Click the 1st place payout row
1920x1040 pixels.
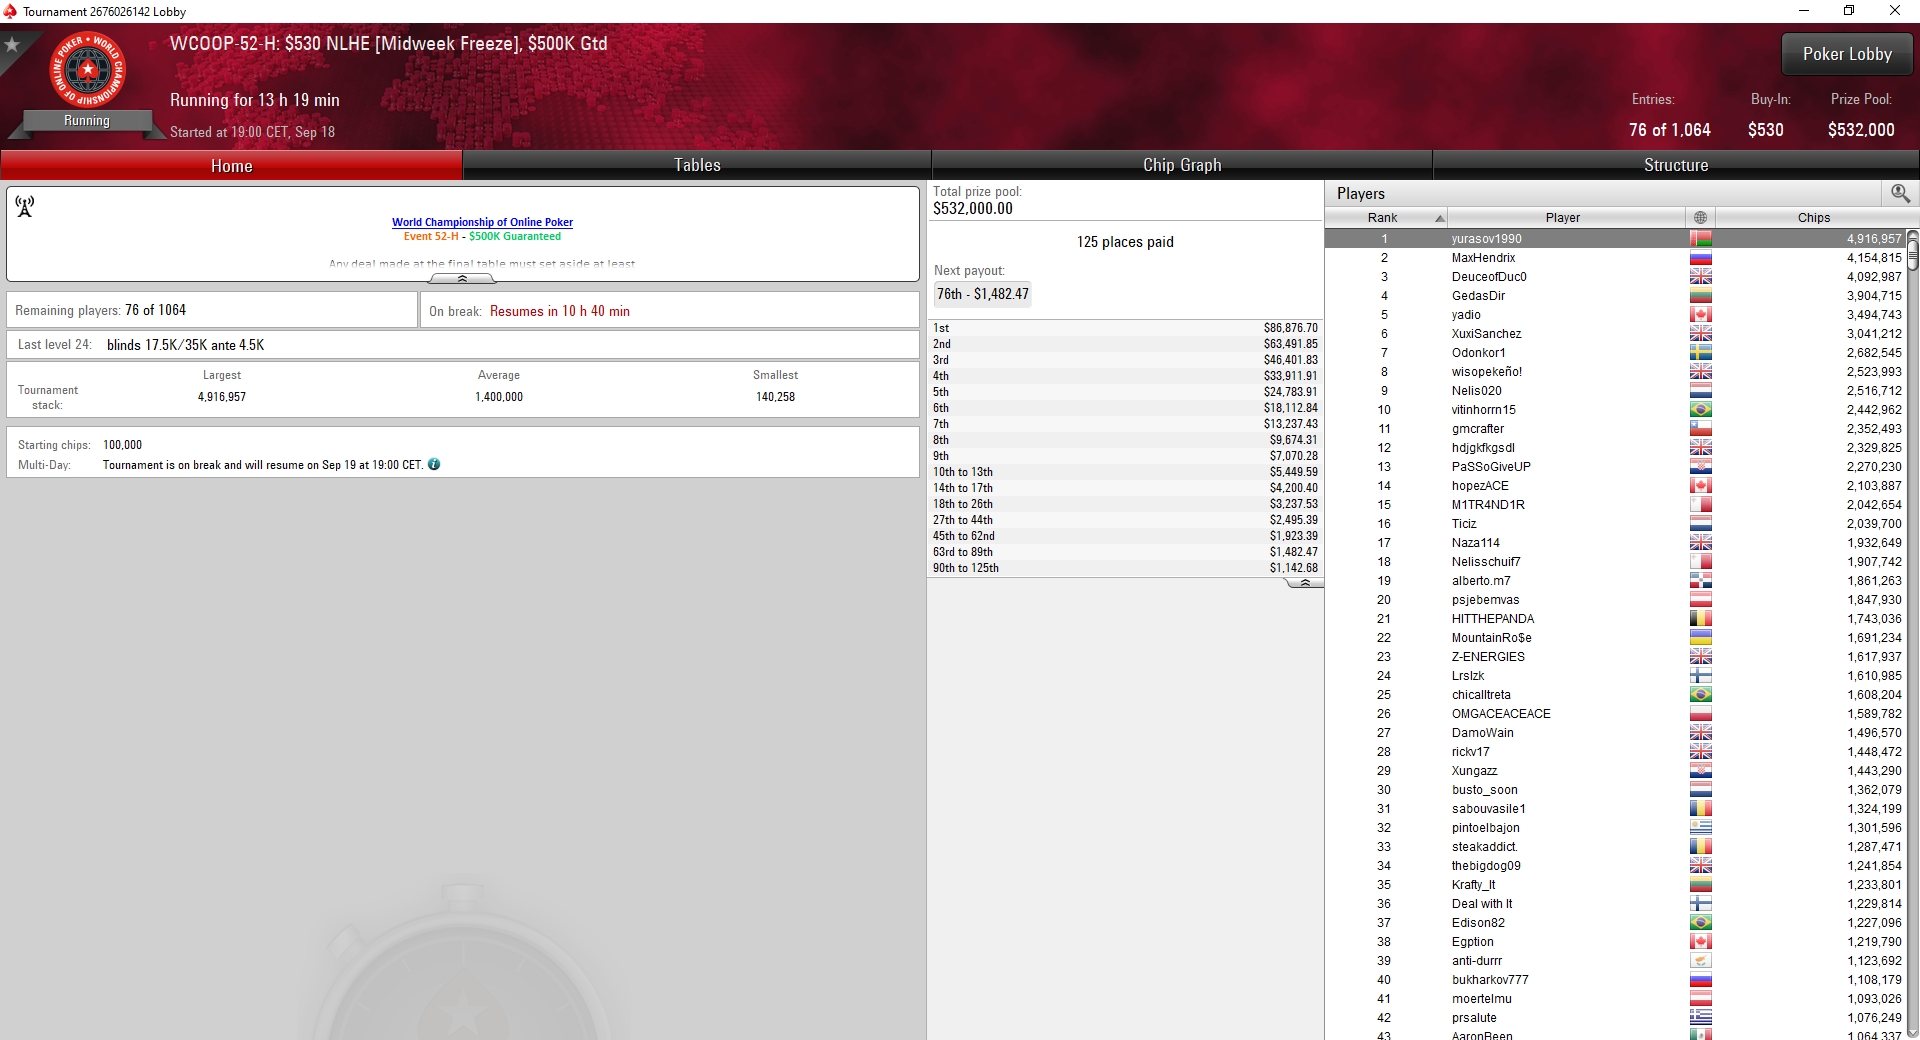pos(1125,328)
